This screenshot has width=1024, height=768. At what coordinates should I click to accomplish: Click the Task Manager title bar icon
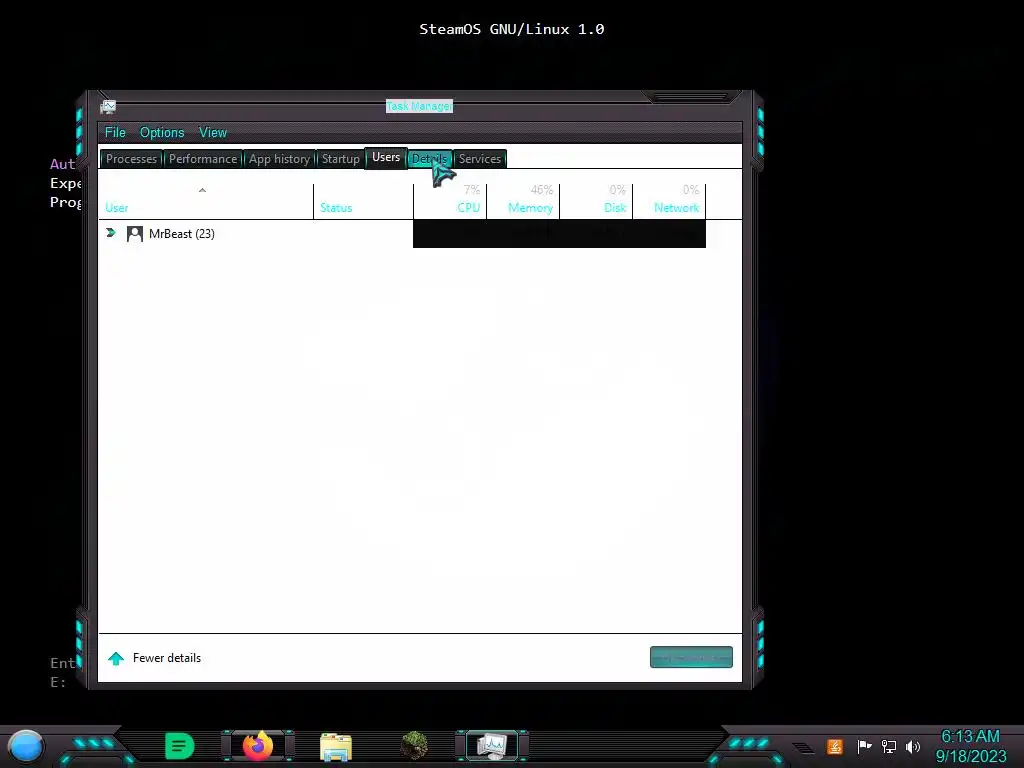click(108, 106)
